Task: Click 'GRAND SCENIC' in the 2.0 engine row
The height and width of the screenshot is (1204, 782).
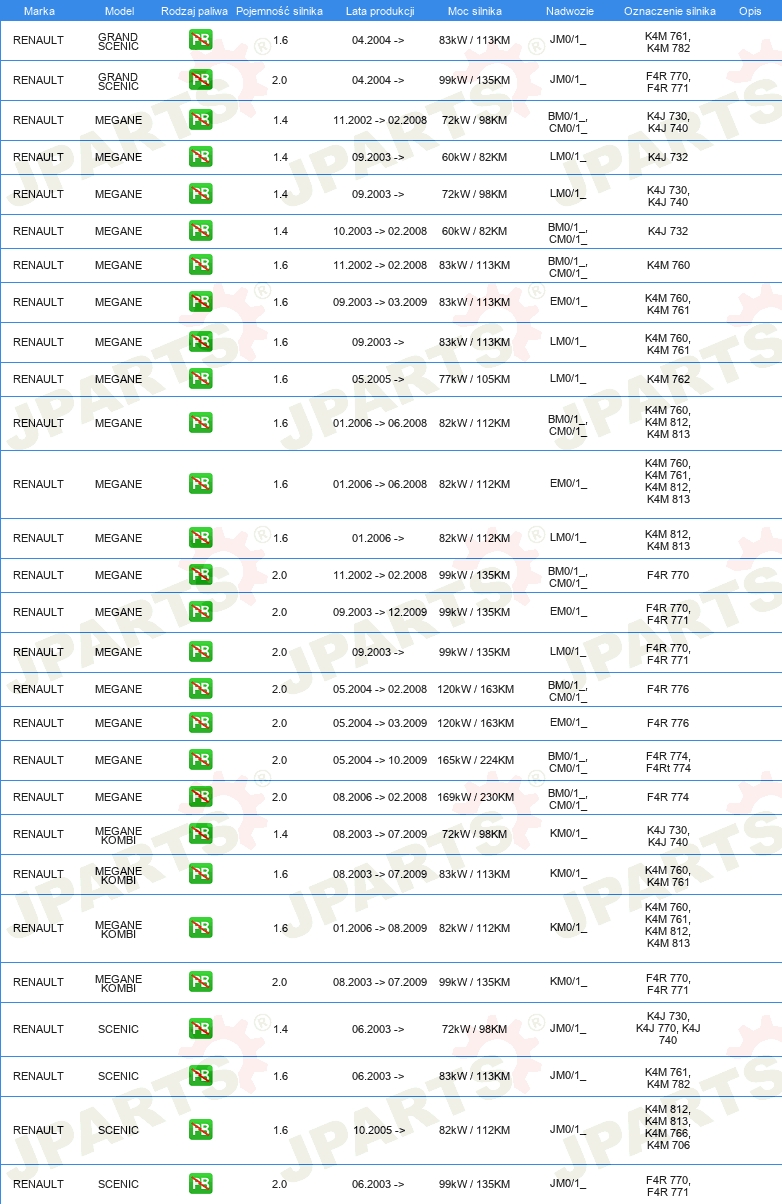Action: (x=118, y=81)
